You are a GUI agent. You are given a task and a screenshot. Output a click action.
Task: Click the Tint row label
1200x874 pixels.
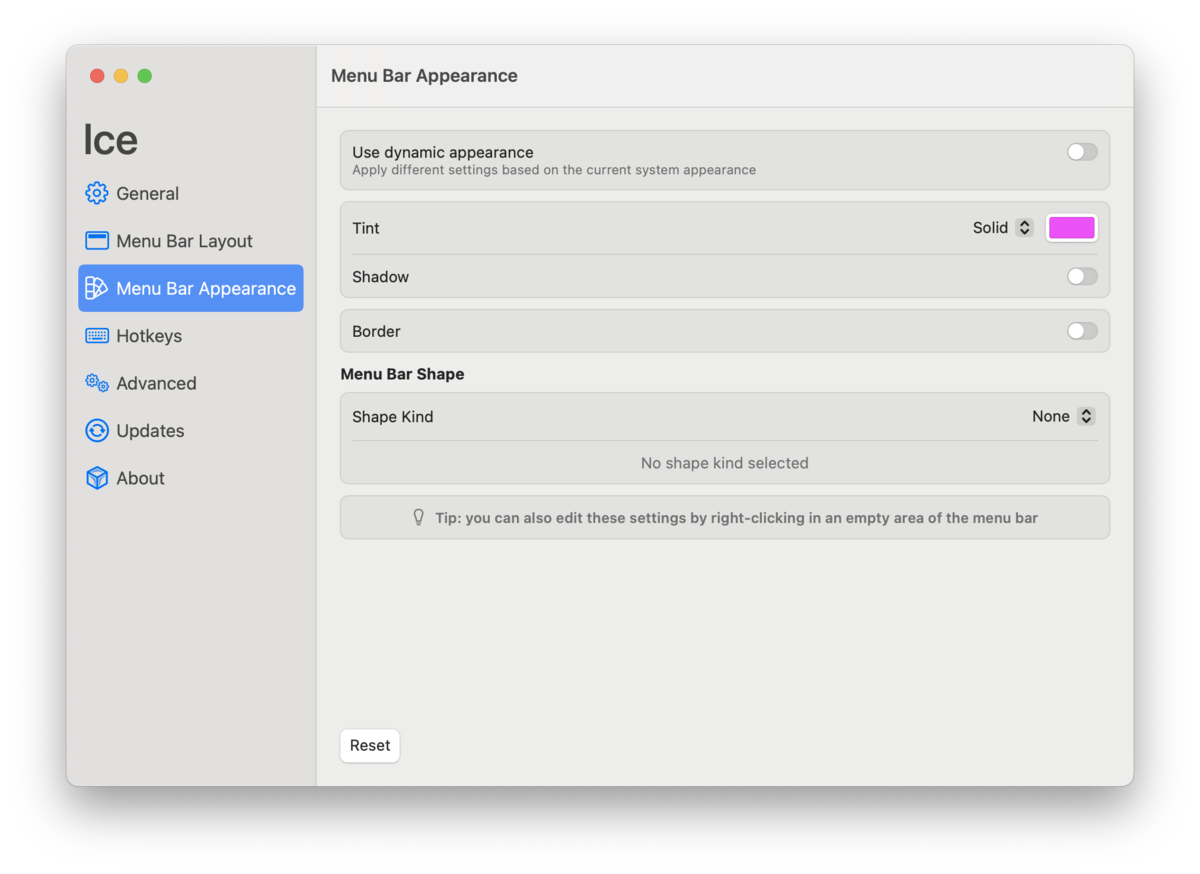pyautogui.click(x=366, y=228)
